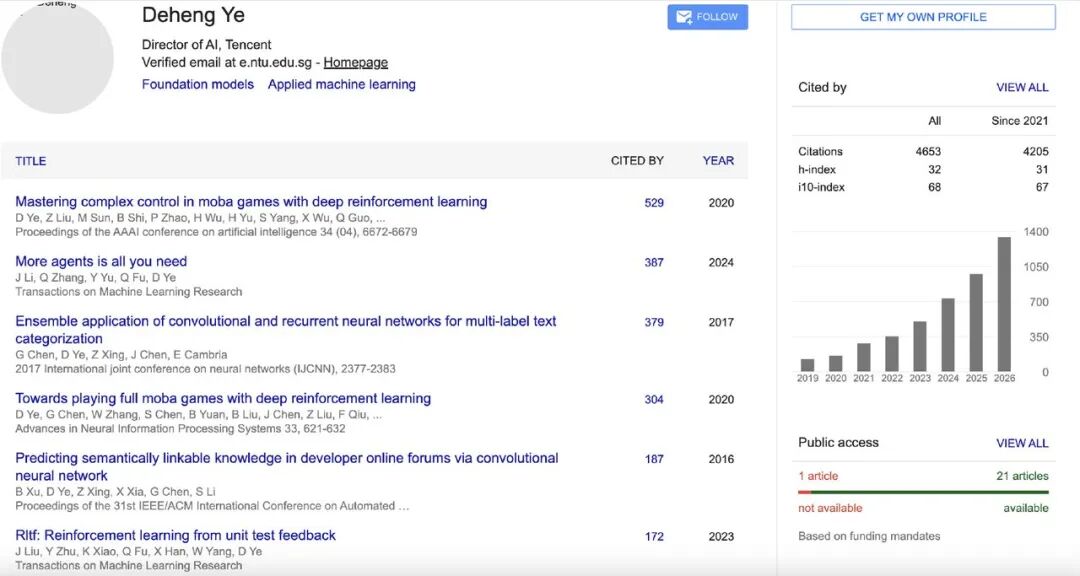Click the total citations value 4653
1080x576 pixels.
[928, 152]
